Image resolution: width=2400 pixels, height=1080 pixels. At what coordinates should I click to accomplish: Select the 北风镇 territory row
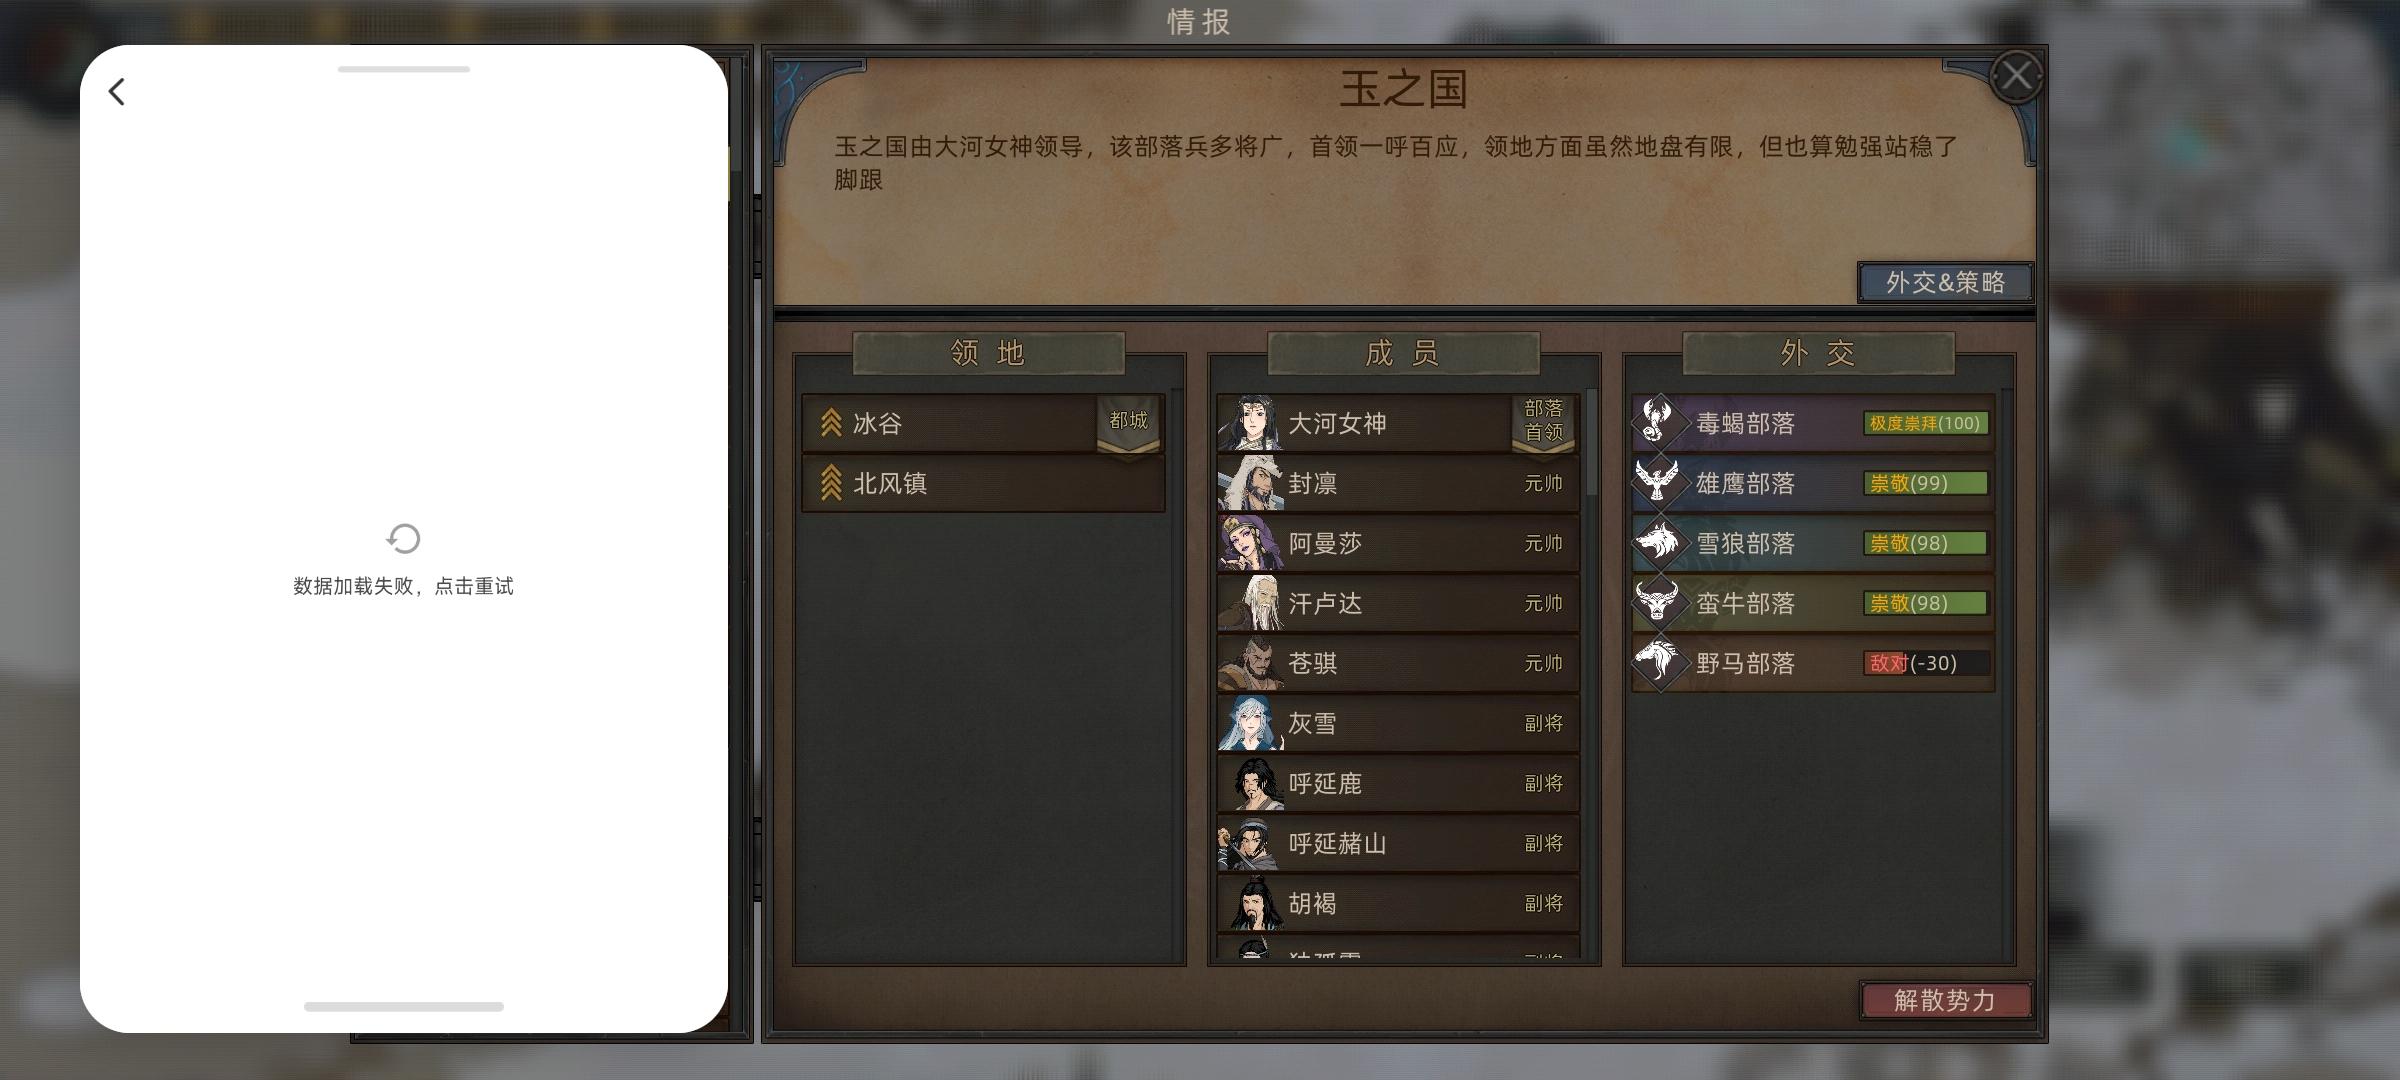pyautogui.click(x=983, y=483)
